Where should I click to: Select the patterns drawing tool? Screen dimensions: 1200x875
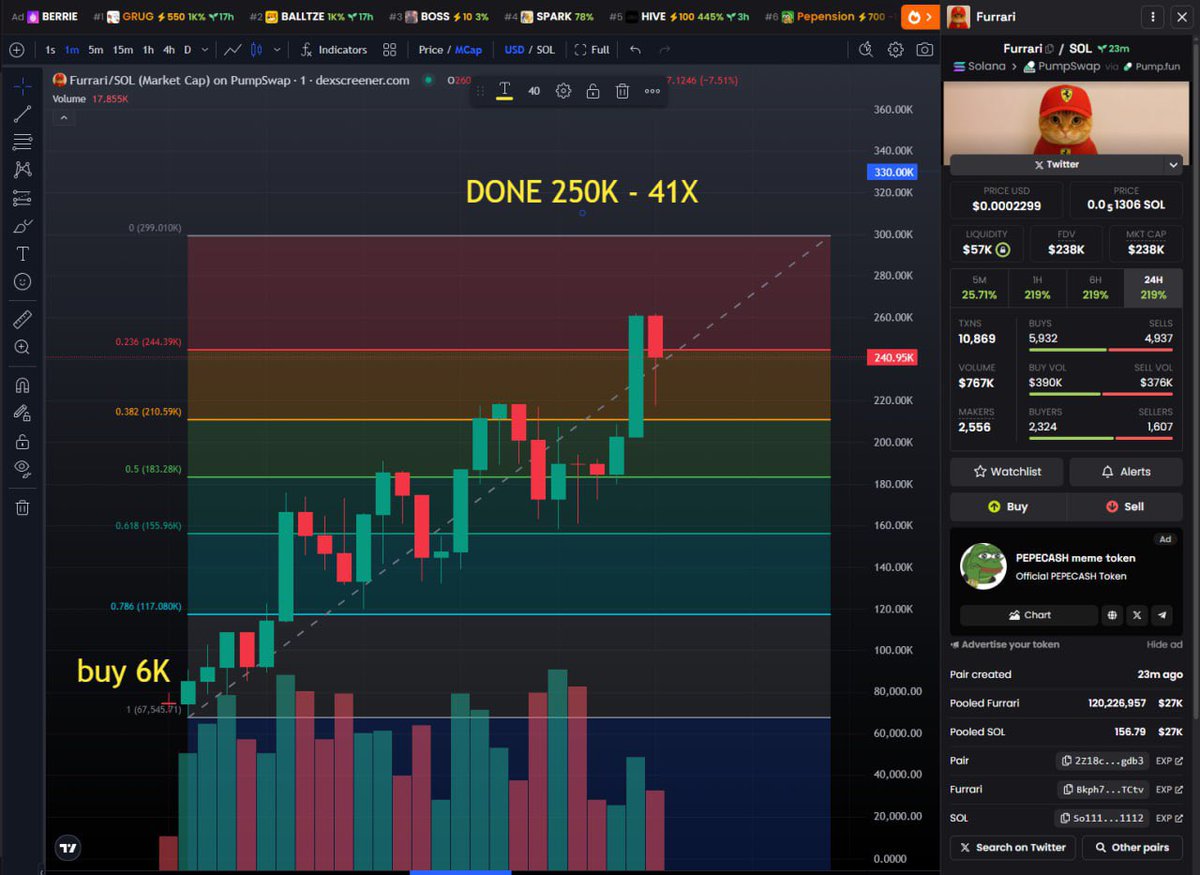coord(22,170)
